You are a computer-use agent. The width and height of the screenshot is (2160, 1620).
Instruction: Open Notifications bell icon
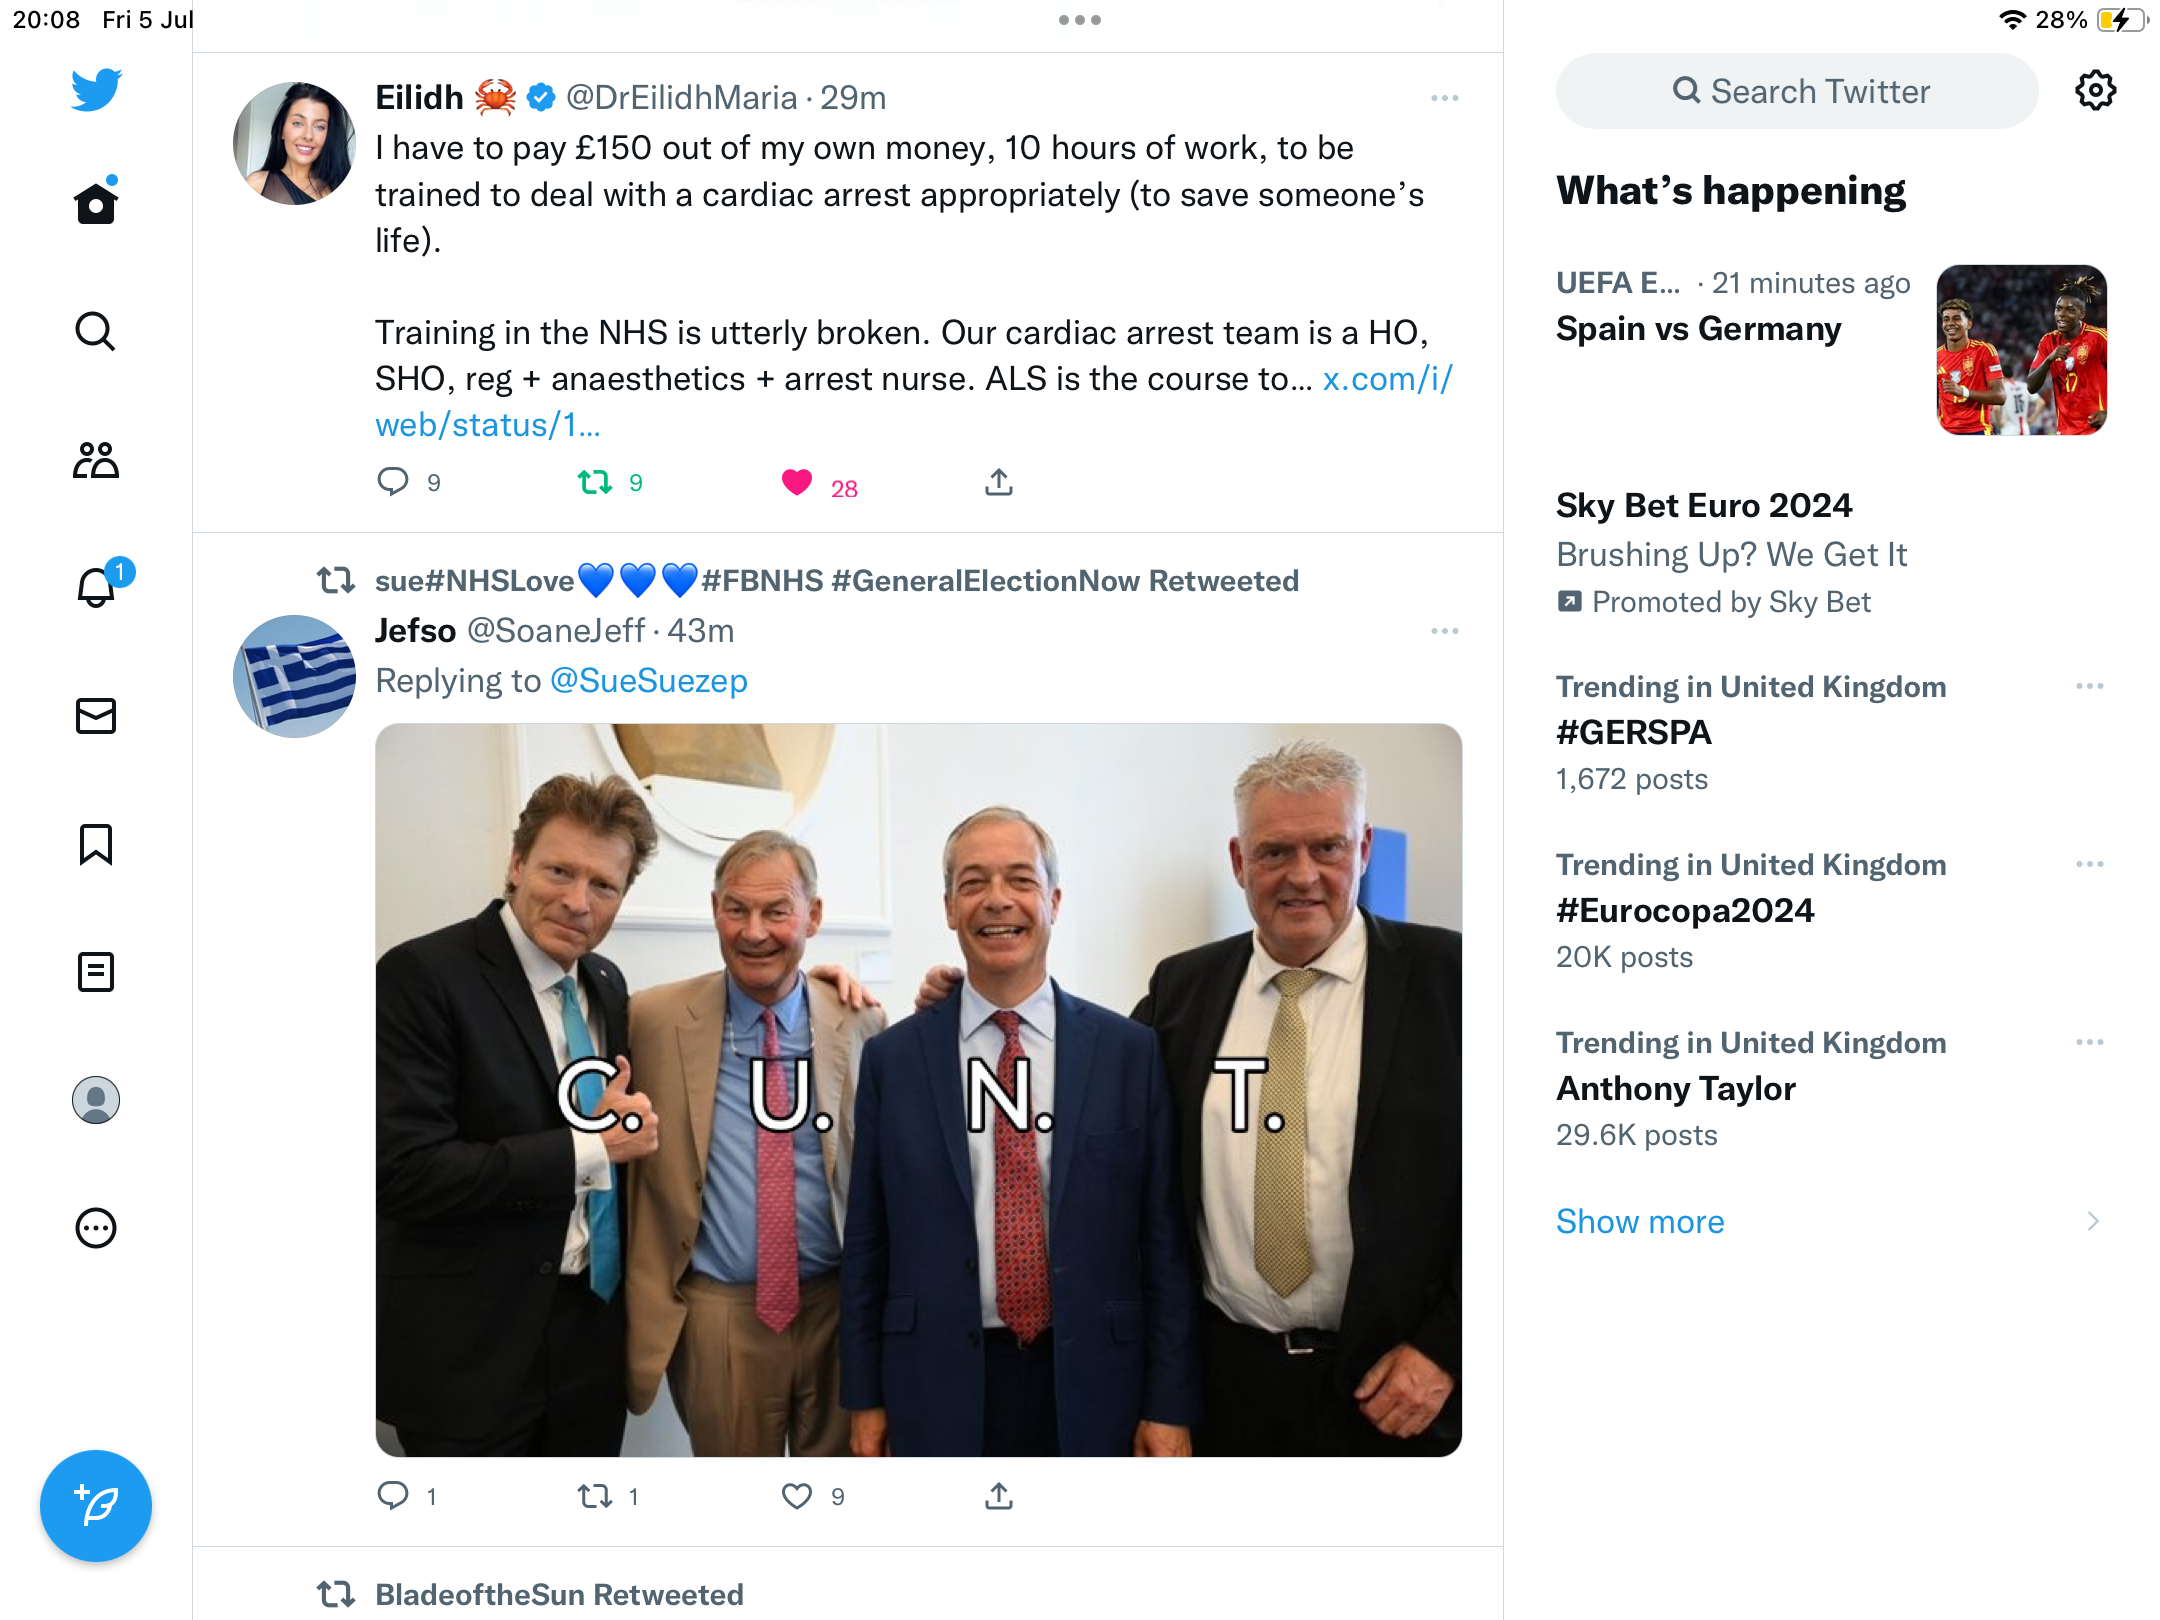click(x=96, y=588)
